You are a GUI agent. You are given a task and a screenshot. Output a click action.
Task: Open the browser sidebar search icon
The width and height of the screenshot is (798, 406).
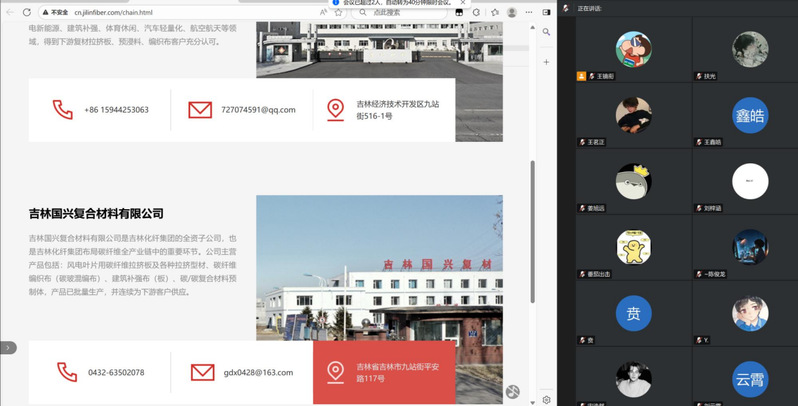pos(546,32)
